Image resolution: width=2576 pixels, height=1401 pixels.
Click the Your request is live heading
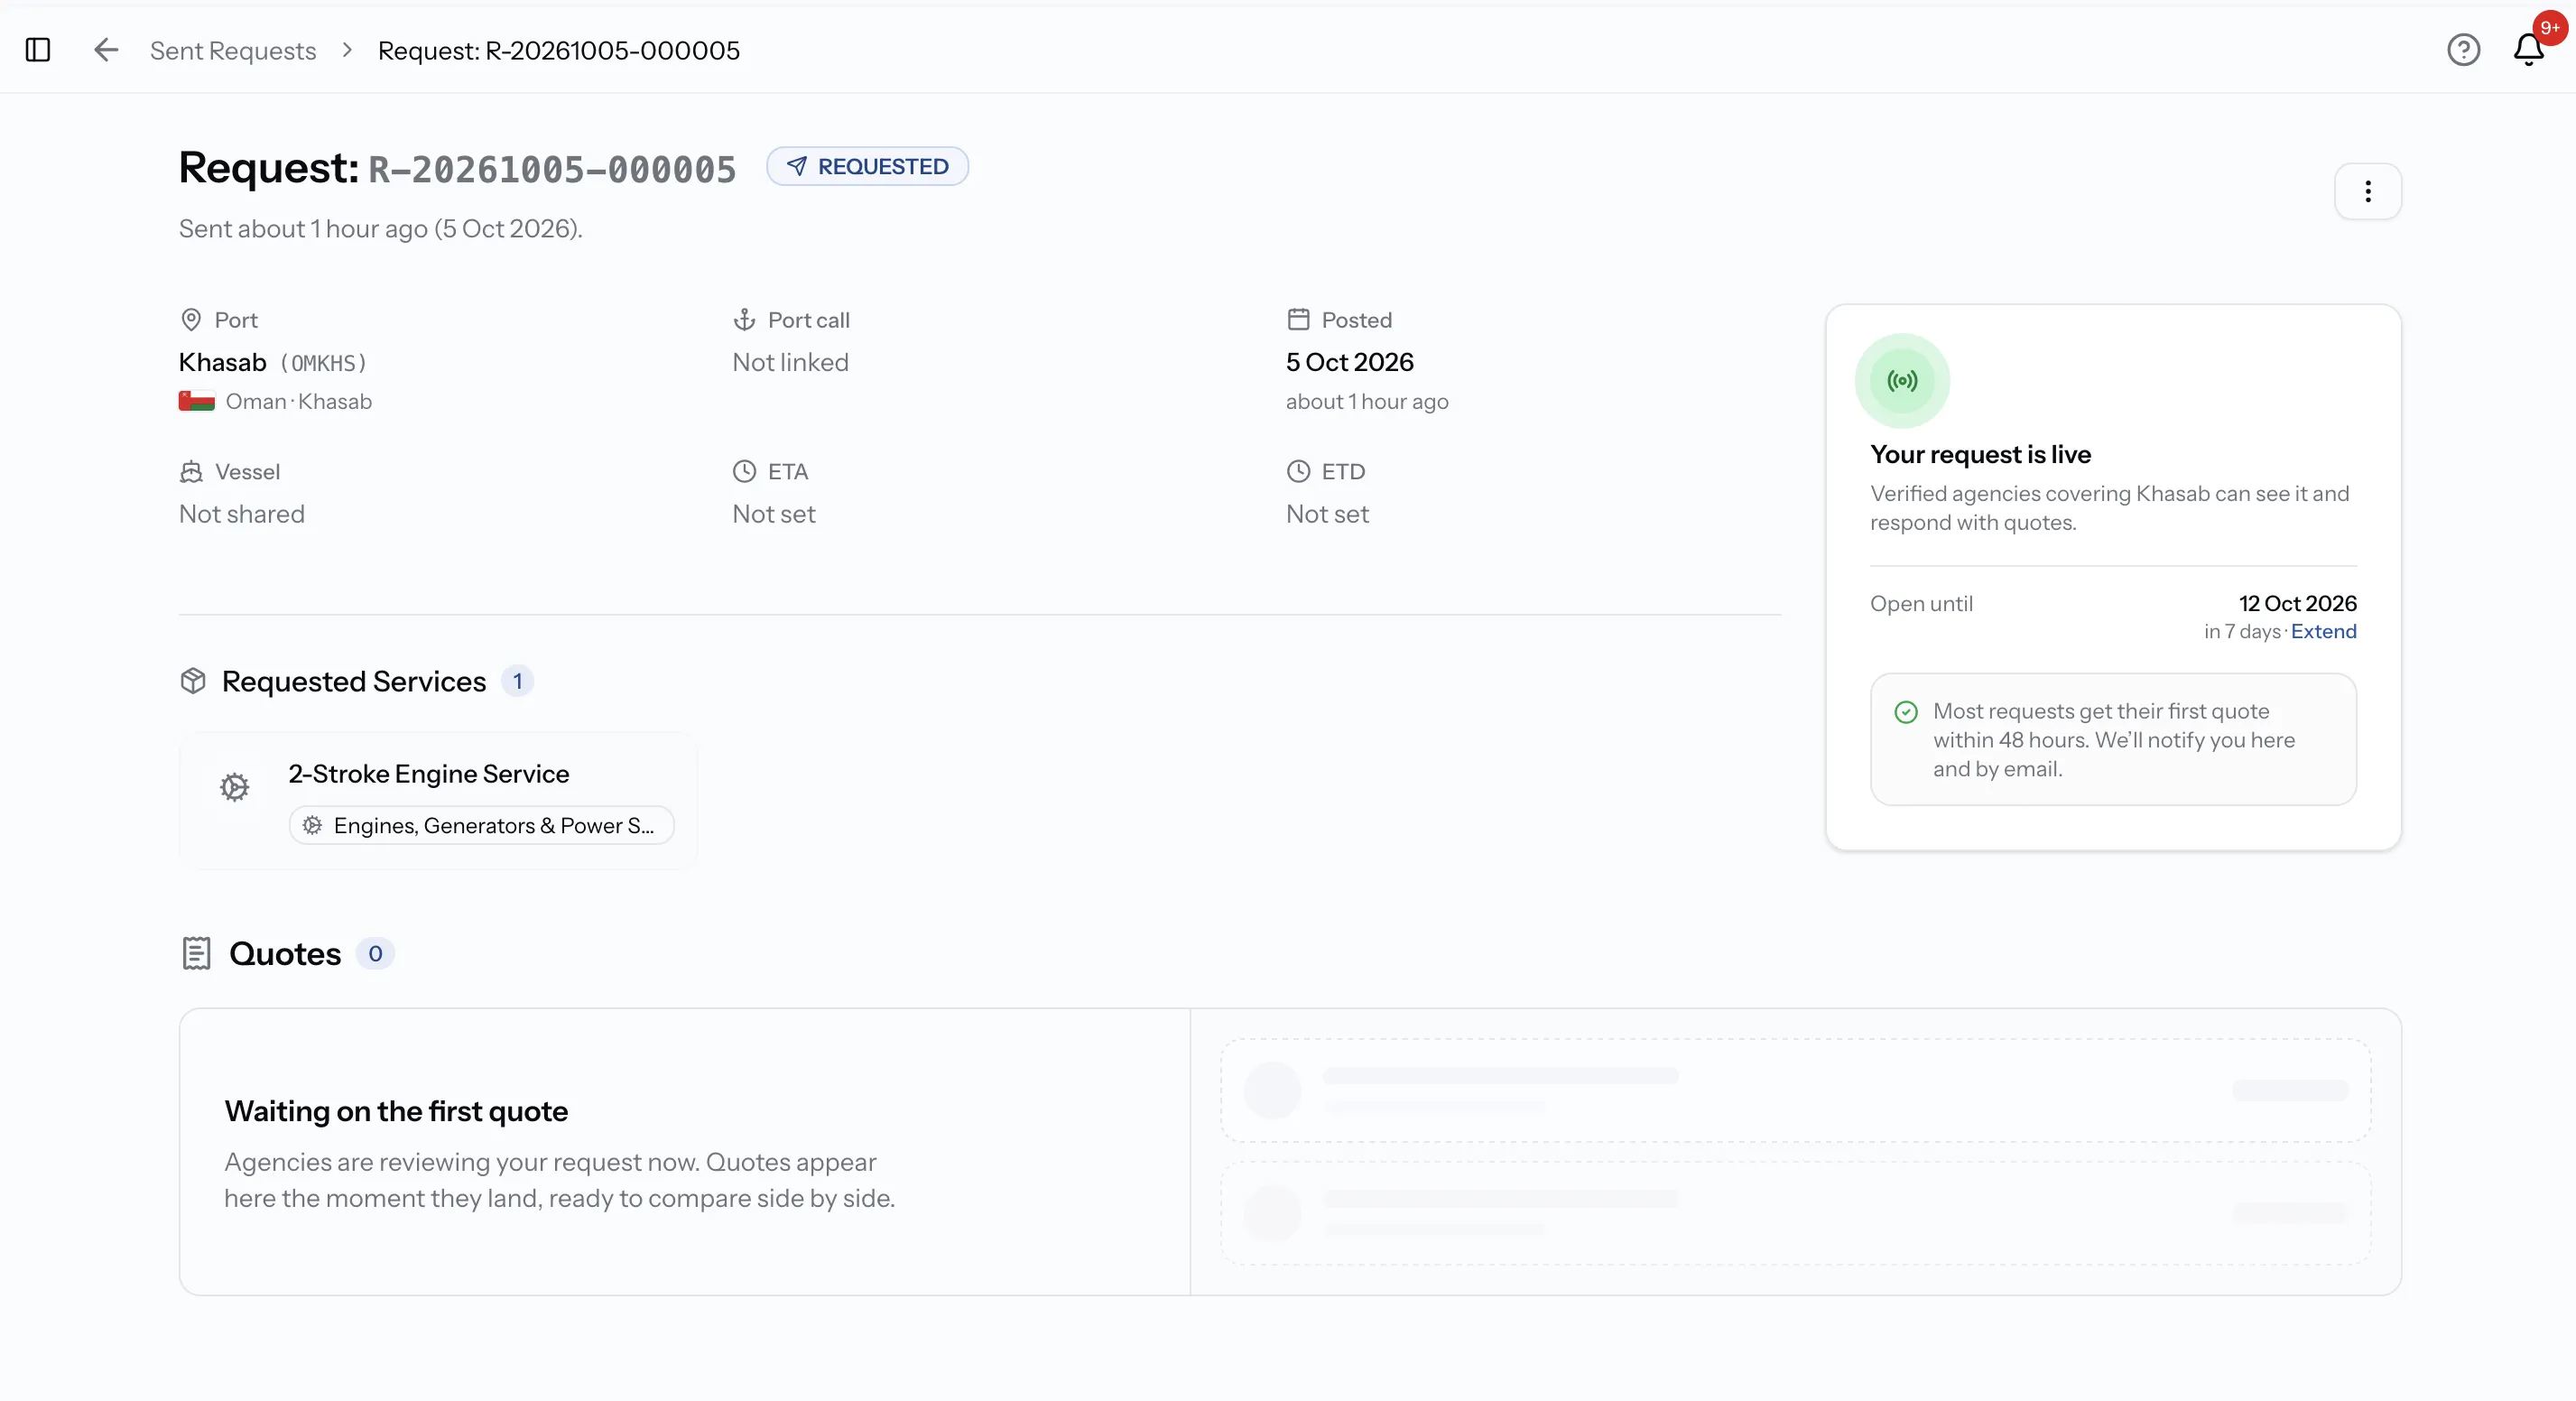tap(1980, 454)
